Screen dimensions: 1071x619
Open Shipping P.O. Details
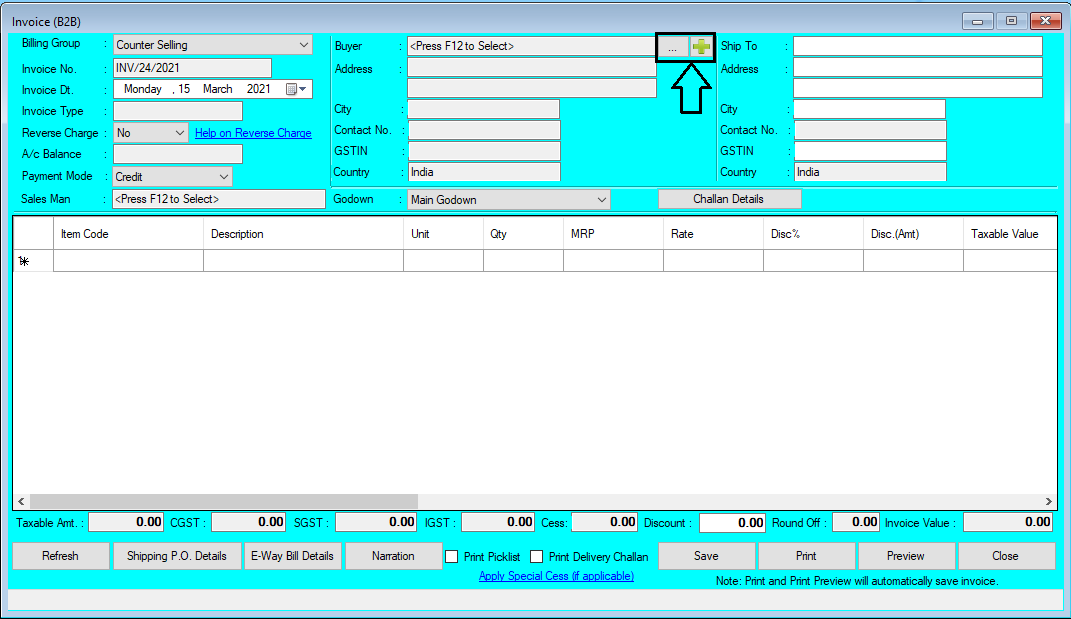[177, 556]
